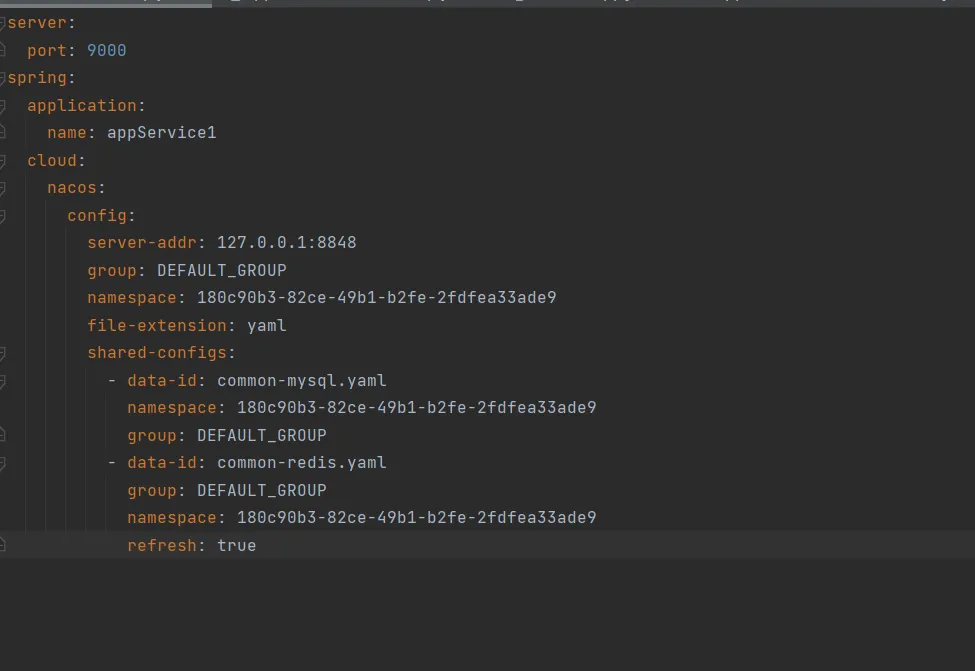
Task: Collapse the common-redis.yaml entry fold marker
Action: coord(3,463)
